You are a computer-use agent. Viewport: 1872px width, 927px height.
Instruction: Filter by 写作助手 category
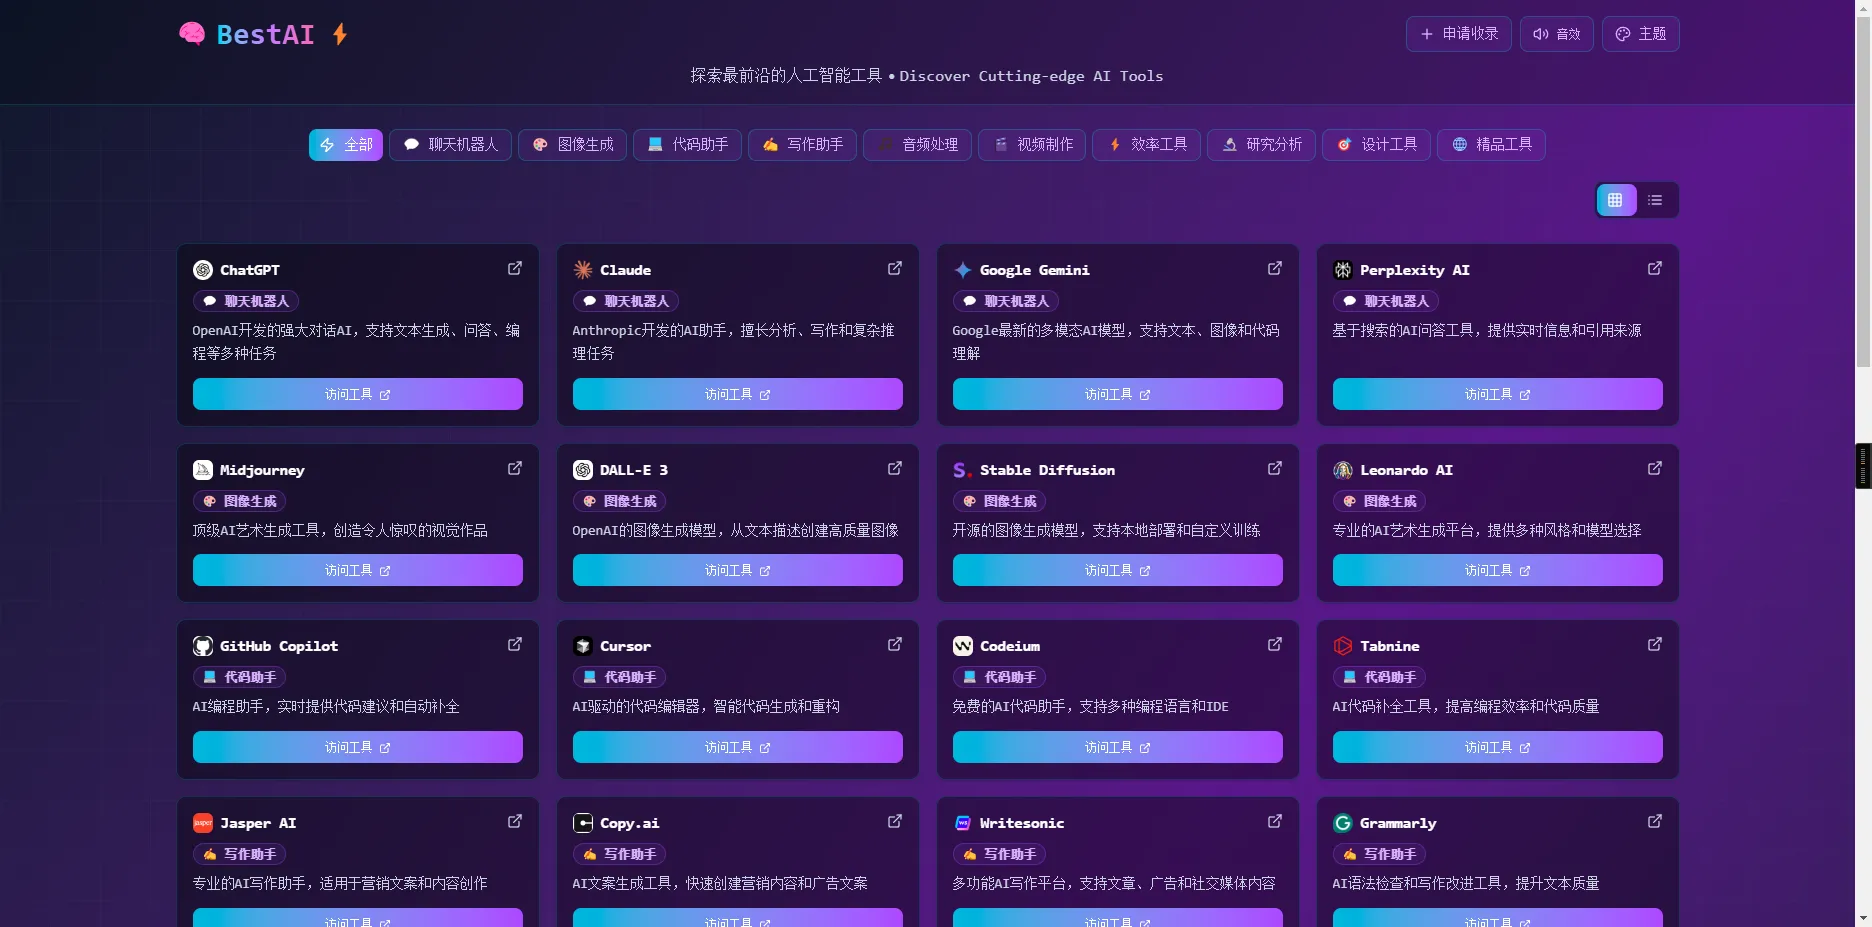(x=803, y=145)
